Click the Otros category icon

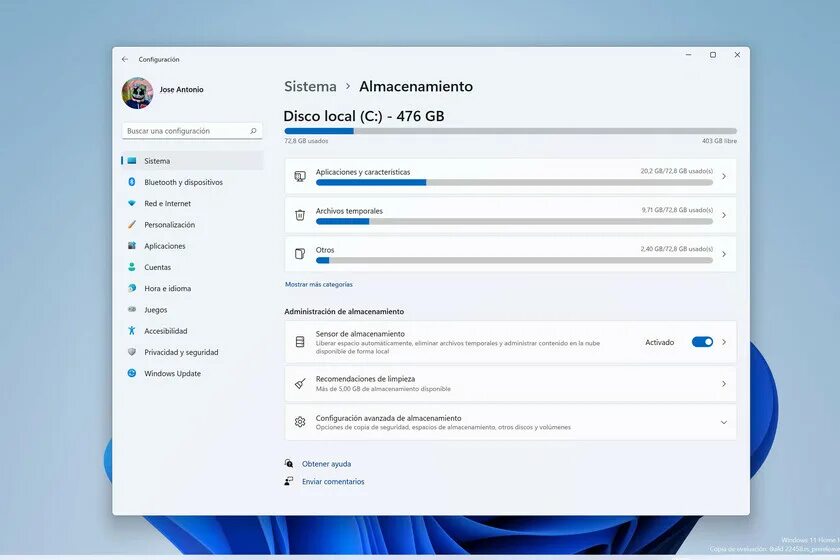pos(300,253)
